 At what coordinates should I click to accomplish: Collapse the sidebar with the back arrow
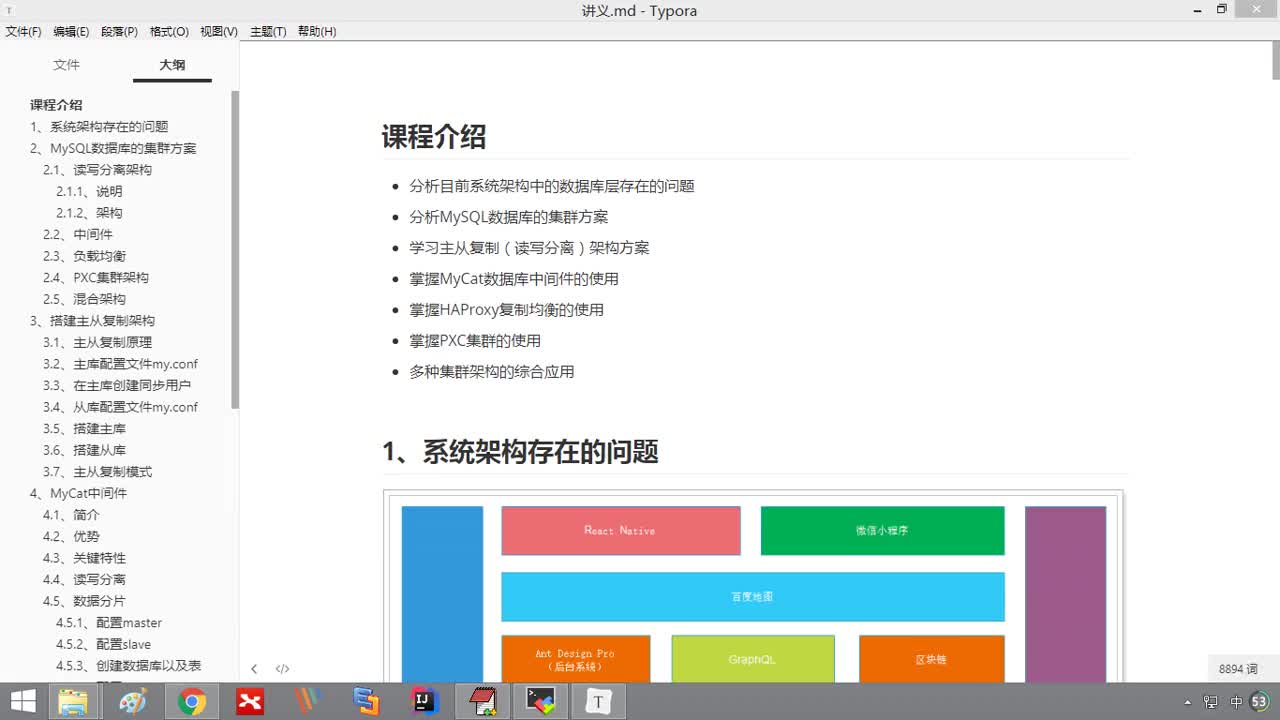point(254,669)
